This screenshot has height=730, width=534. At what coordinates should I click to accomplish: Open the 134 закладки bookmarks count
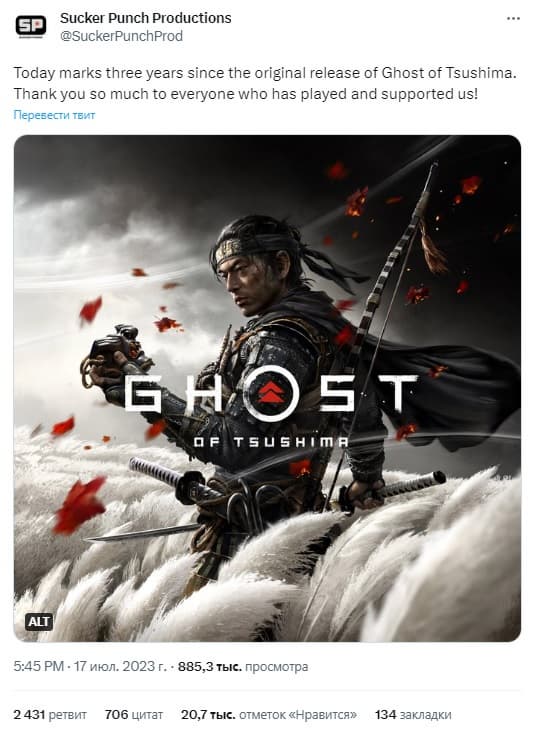412,714
